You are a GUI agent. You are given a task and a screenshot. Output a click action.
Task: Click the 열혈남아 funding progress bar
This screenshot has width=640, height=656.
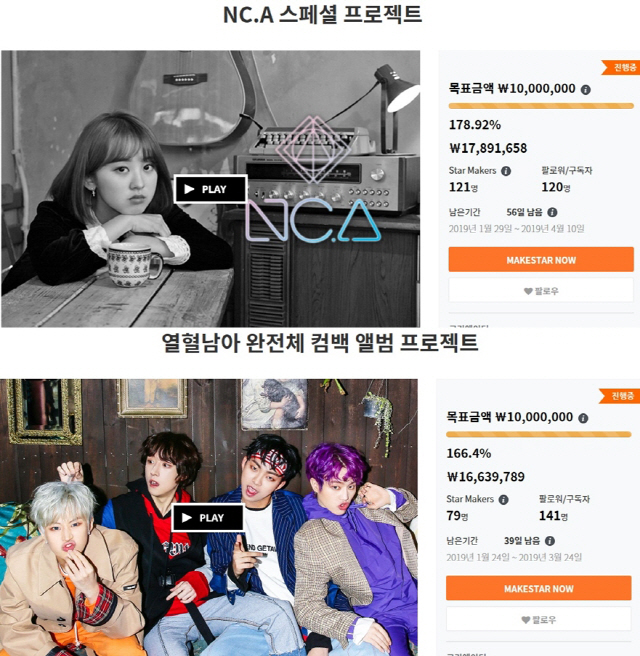(x=538, y=434)
